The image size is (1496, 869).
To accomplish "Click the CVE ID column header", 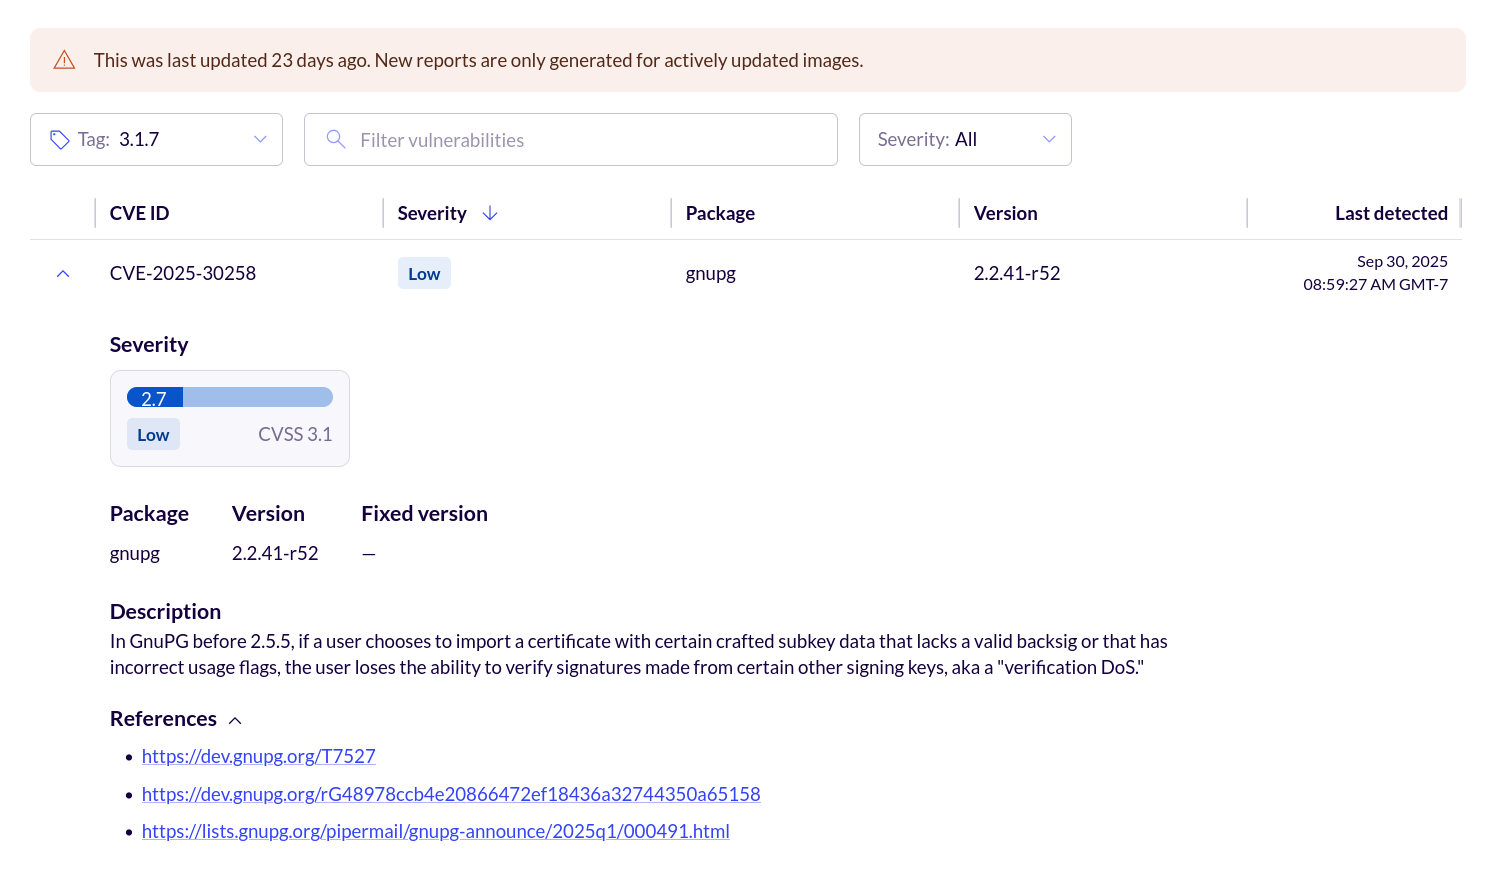I will click(x=138, y=213).
